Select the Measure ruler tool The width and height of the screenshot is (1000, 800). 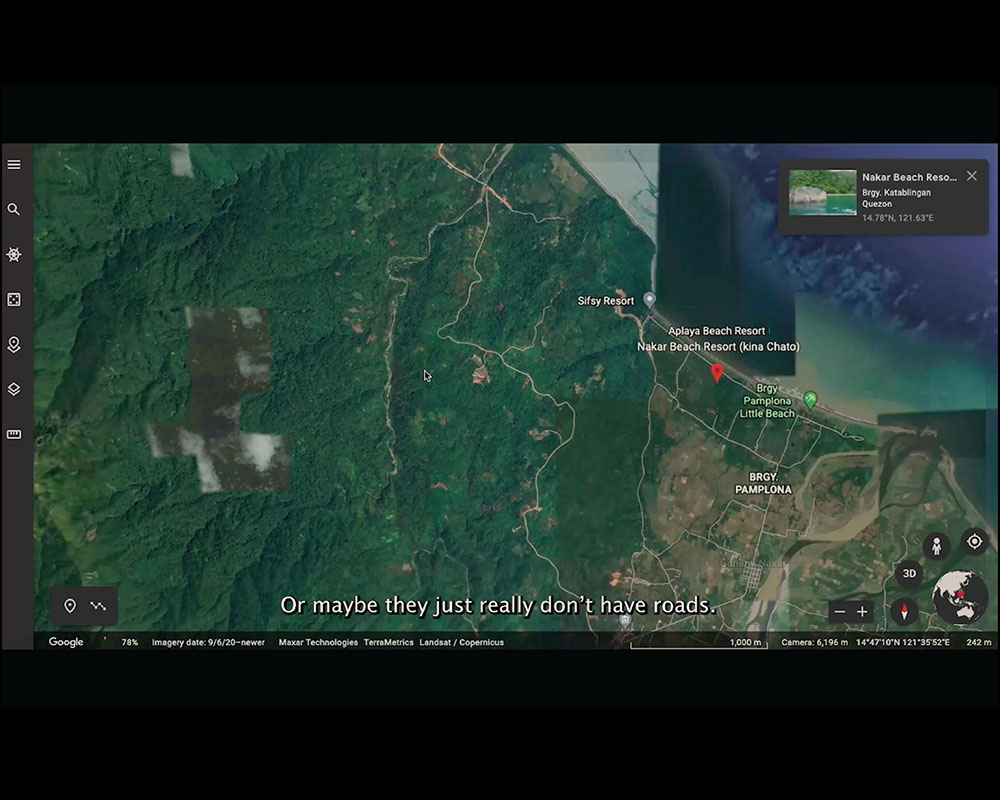coord(14,434)
